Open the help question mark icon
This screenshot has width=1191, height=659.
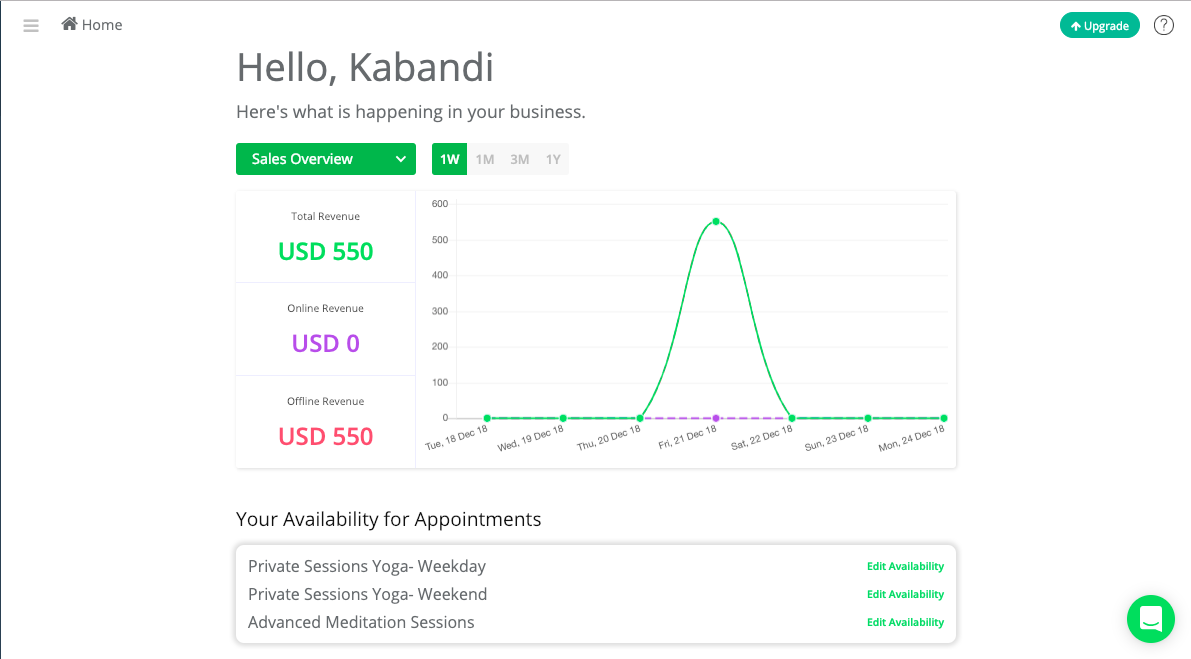click(x=1164, y=25)
